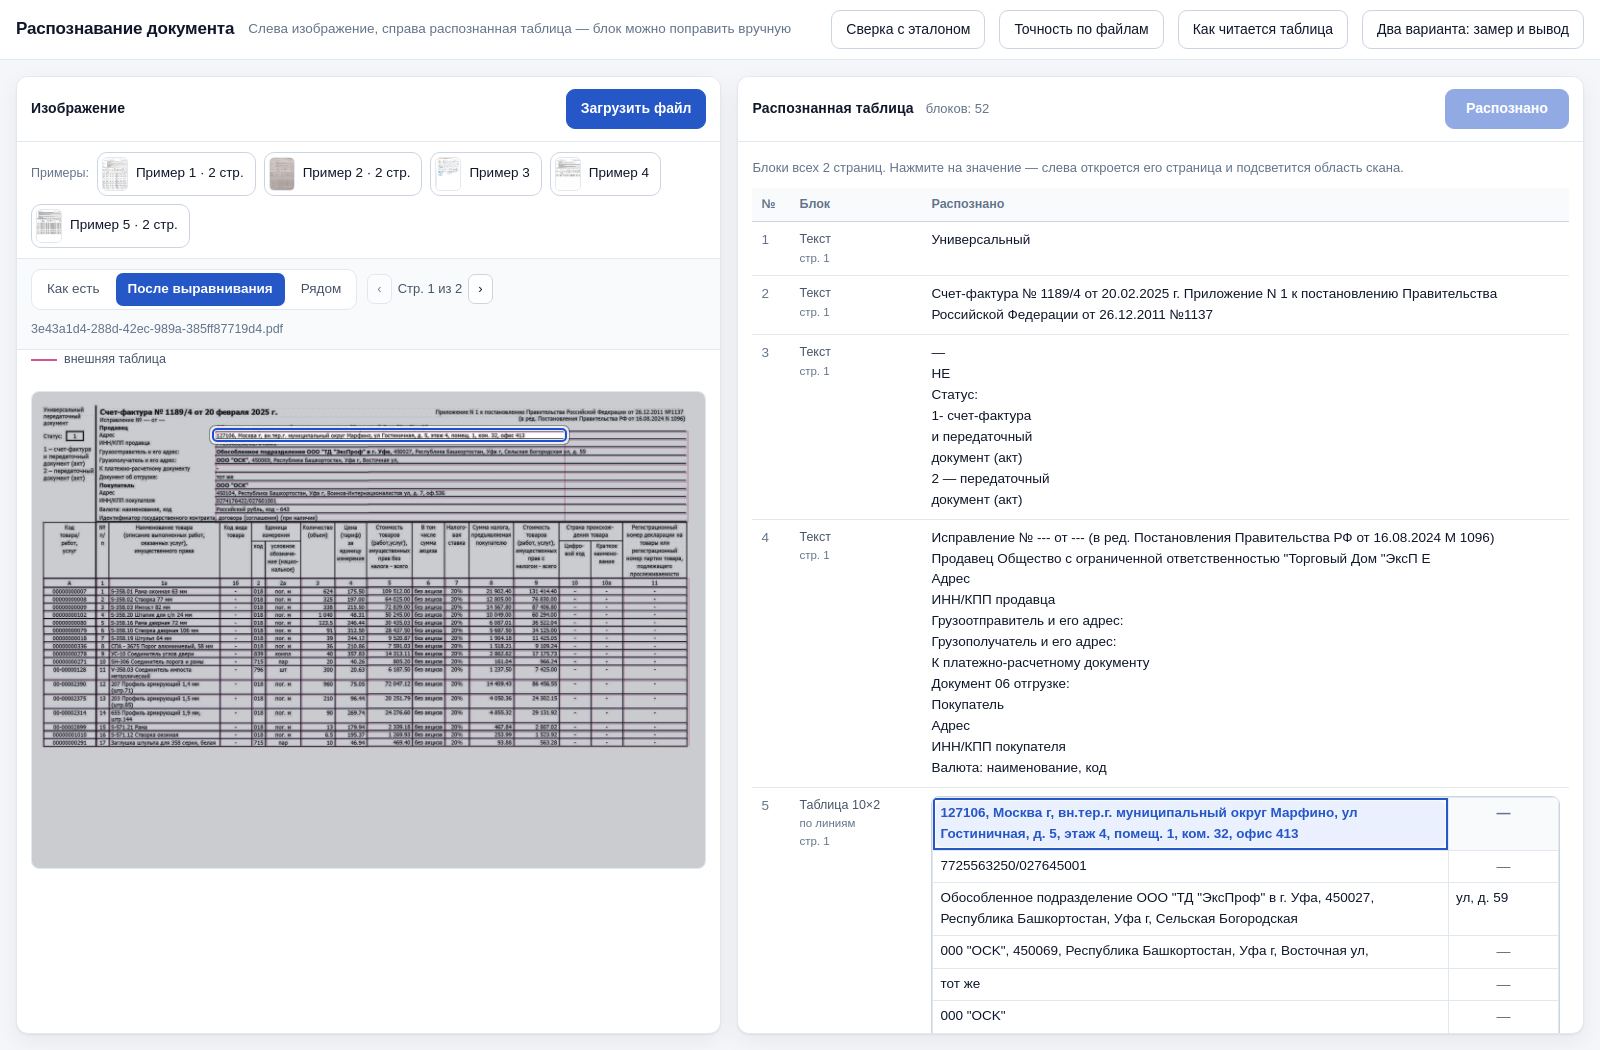Click the cell 7725563250/027645001
The height and width of the screenshot is (1050, 1600).
click(x=1190, y=866)
